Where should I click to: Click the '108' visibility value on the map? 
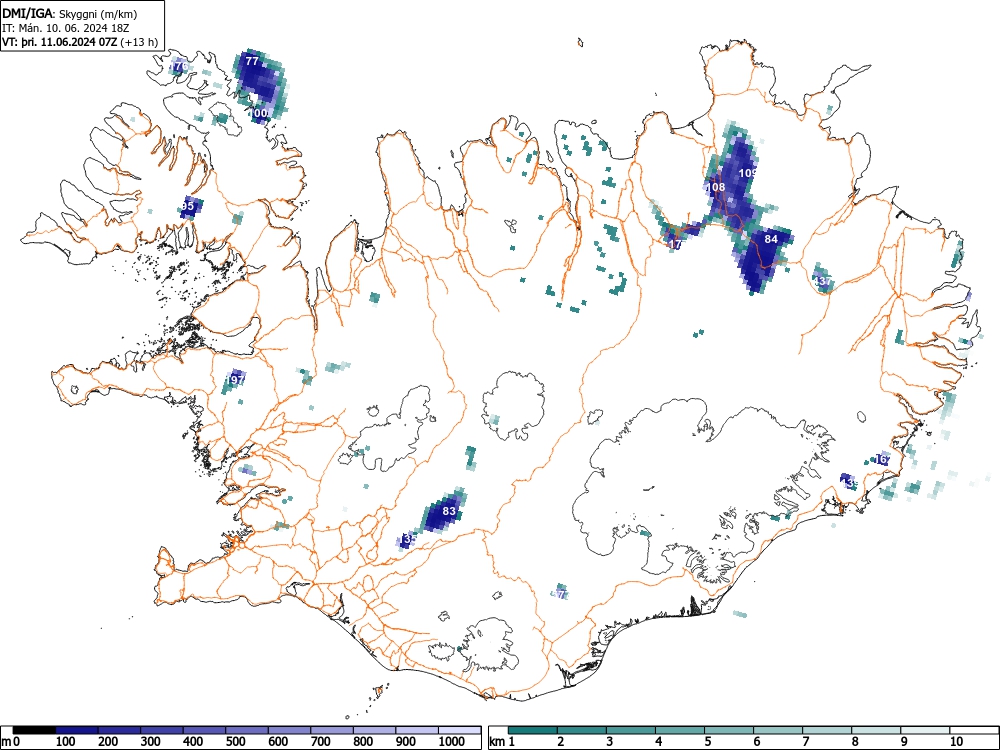coord(716,188)
